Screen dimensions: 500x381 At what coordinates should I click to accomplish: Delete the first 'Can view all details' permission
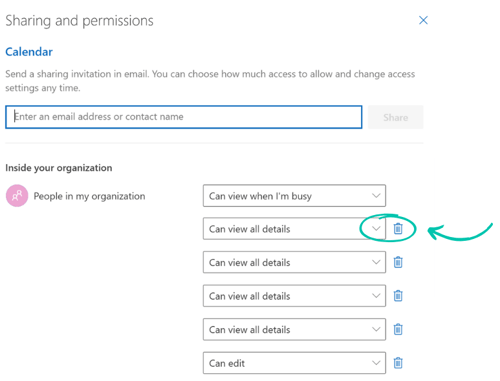pos(398,229)
